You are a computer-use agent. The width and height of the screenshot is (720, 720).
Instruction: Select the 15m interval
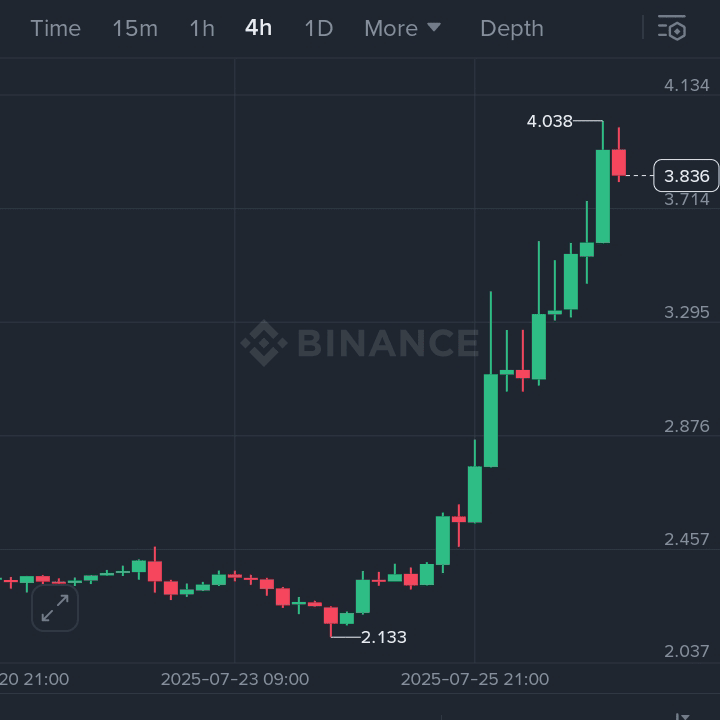[135, 28]
